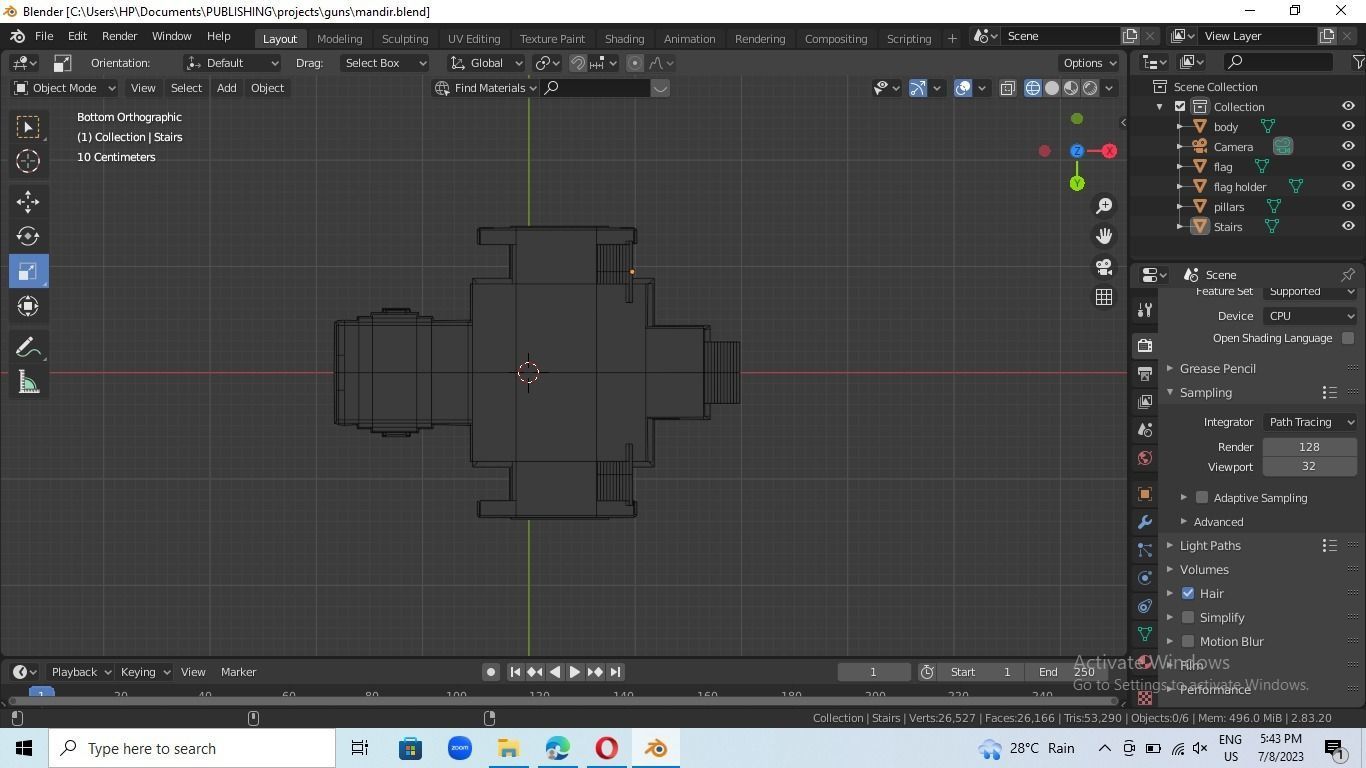This screenshot has width=1366, height=768.
Task: Open the Scene properties tab
Action: [x=1145, y=429]
